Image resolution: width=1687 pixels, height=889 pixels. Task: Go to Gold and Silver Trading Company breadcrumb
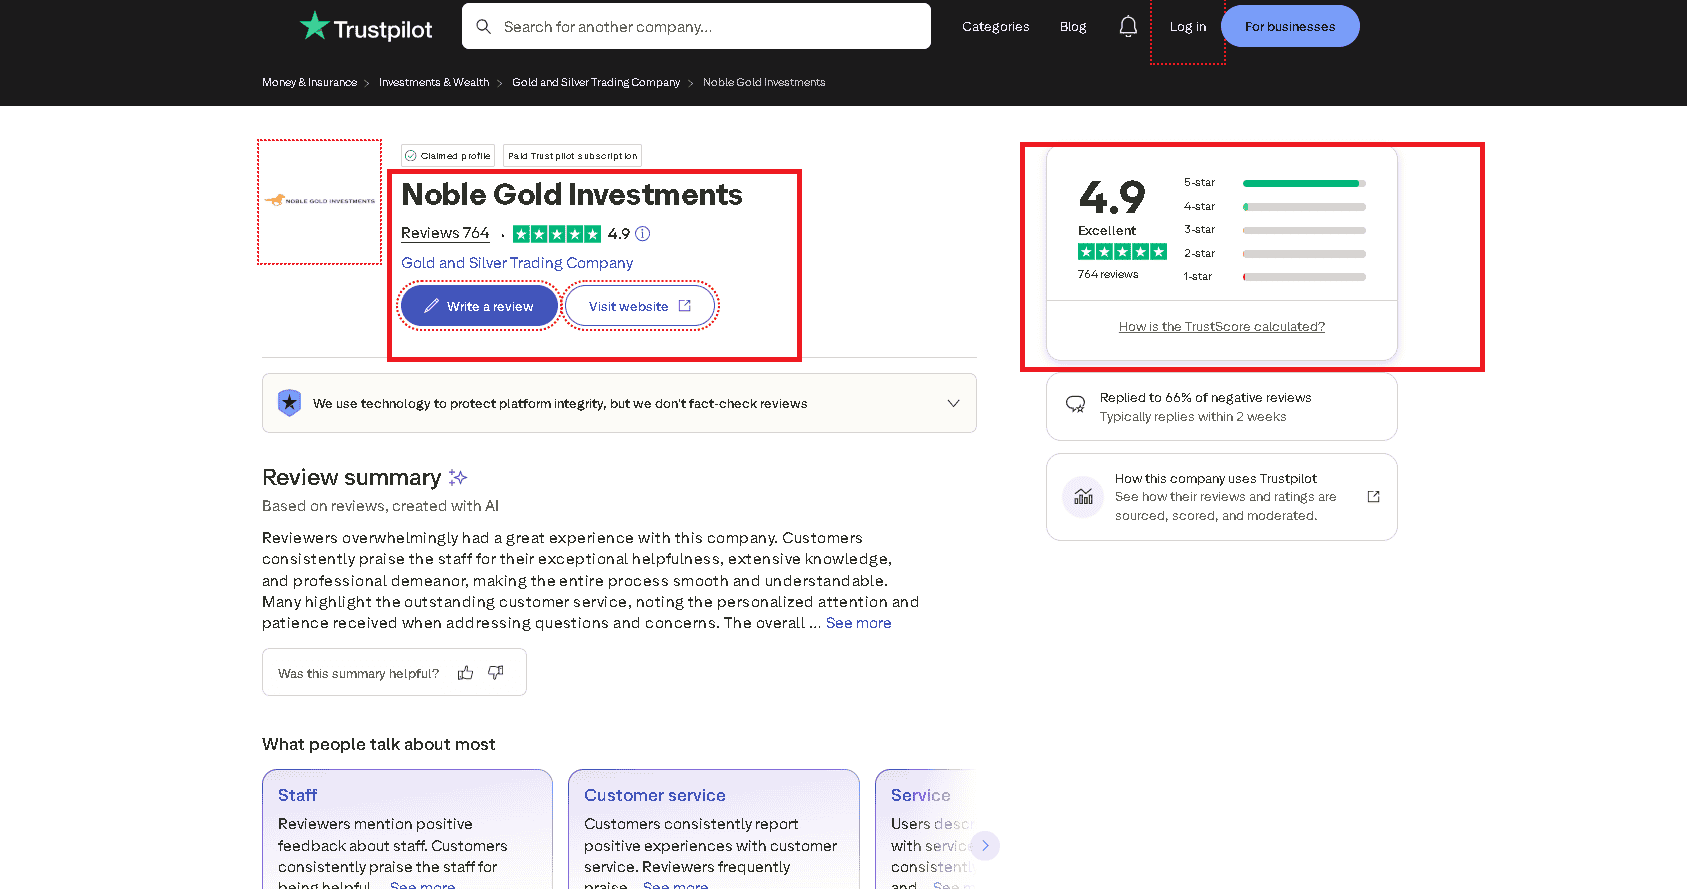click(596, 83)
